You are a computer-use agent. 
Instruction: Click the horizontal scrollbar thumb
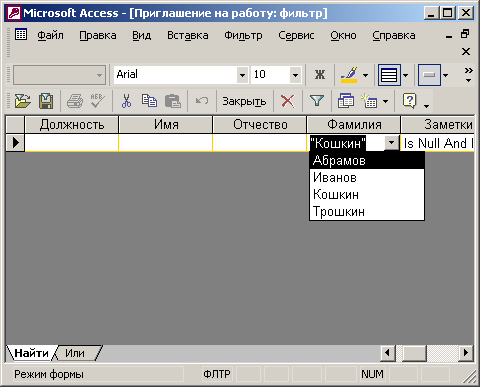pyautogui.click(x=413, y=353)
